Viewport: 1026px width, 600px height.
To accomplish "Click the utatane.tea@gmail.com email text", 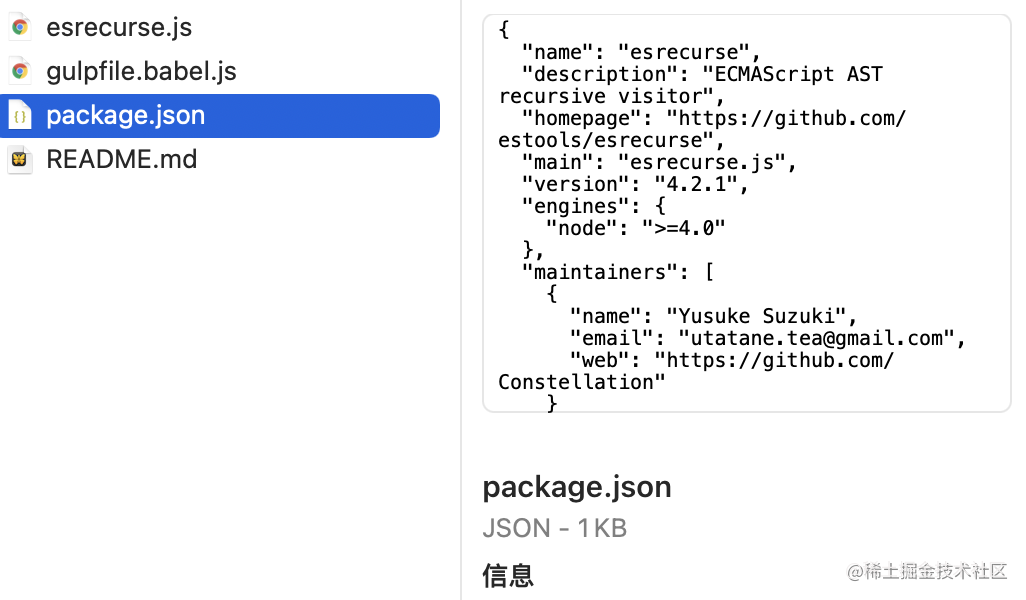I will coord(816,338).
